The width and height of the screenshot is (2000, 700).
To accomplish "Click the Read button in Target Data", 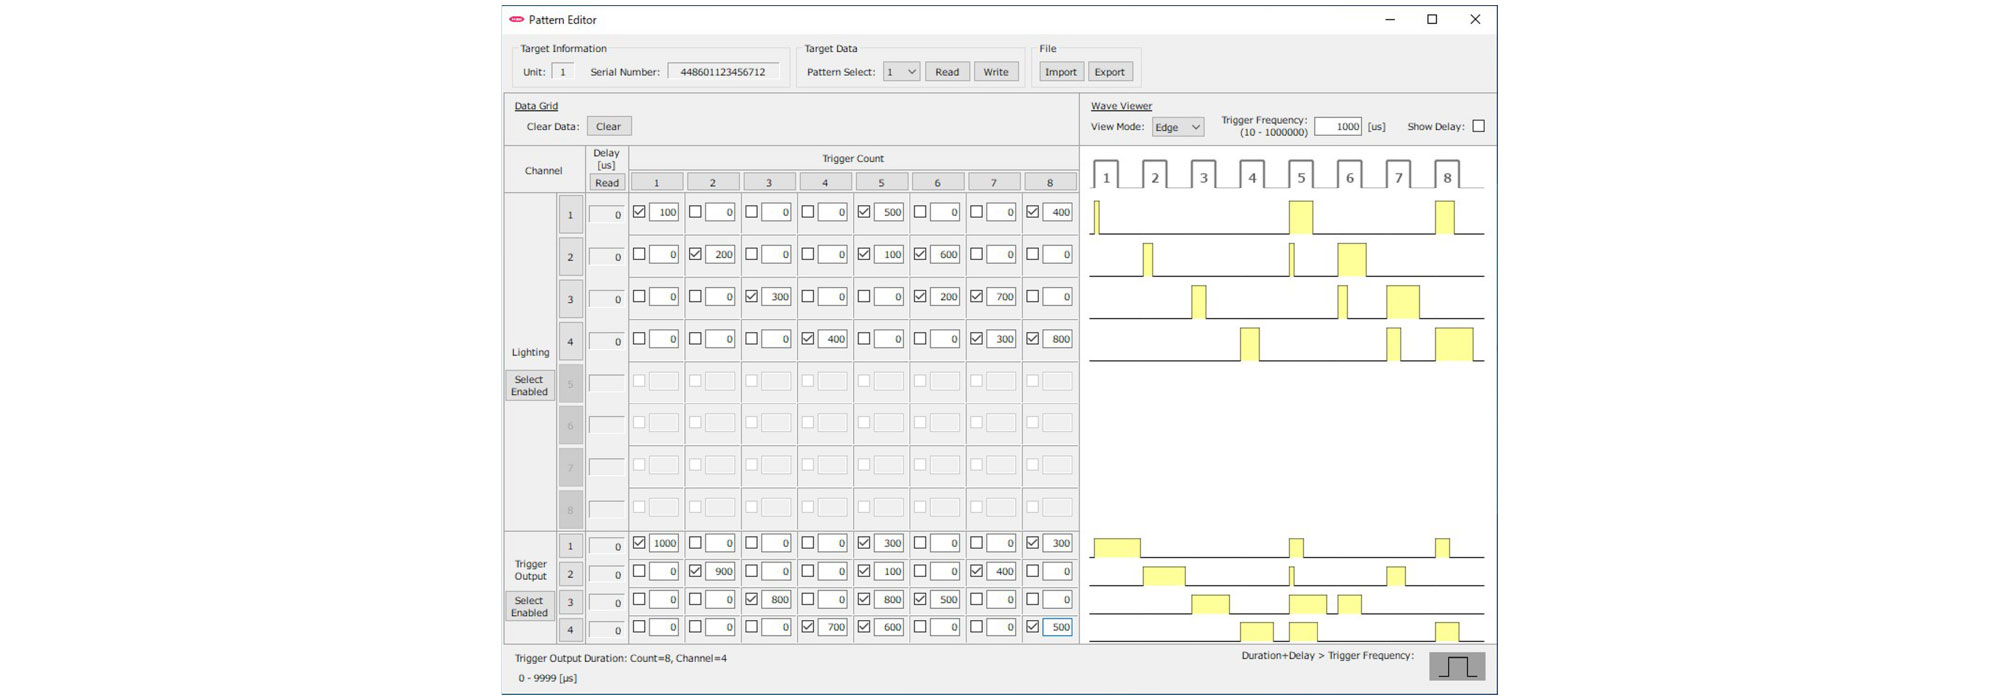I will [946, 72].
